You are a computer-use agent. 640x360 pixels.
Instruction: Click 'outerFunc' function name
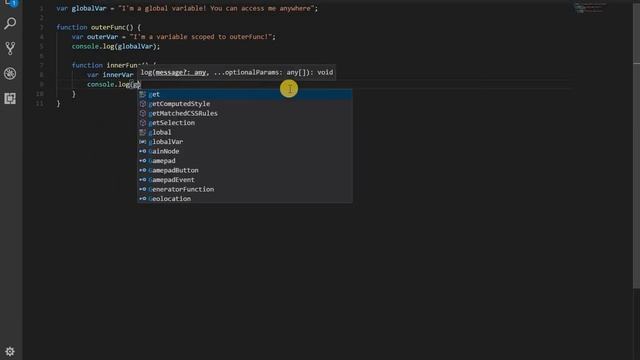coord(108,27)
